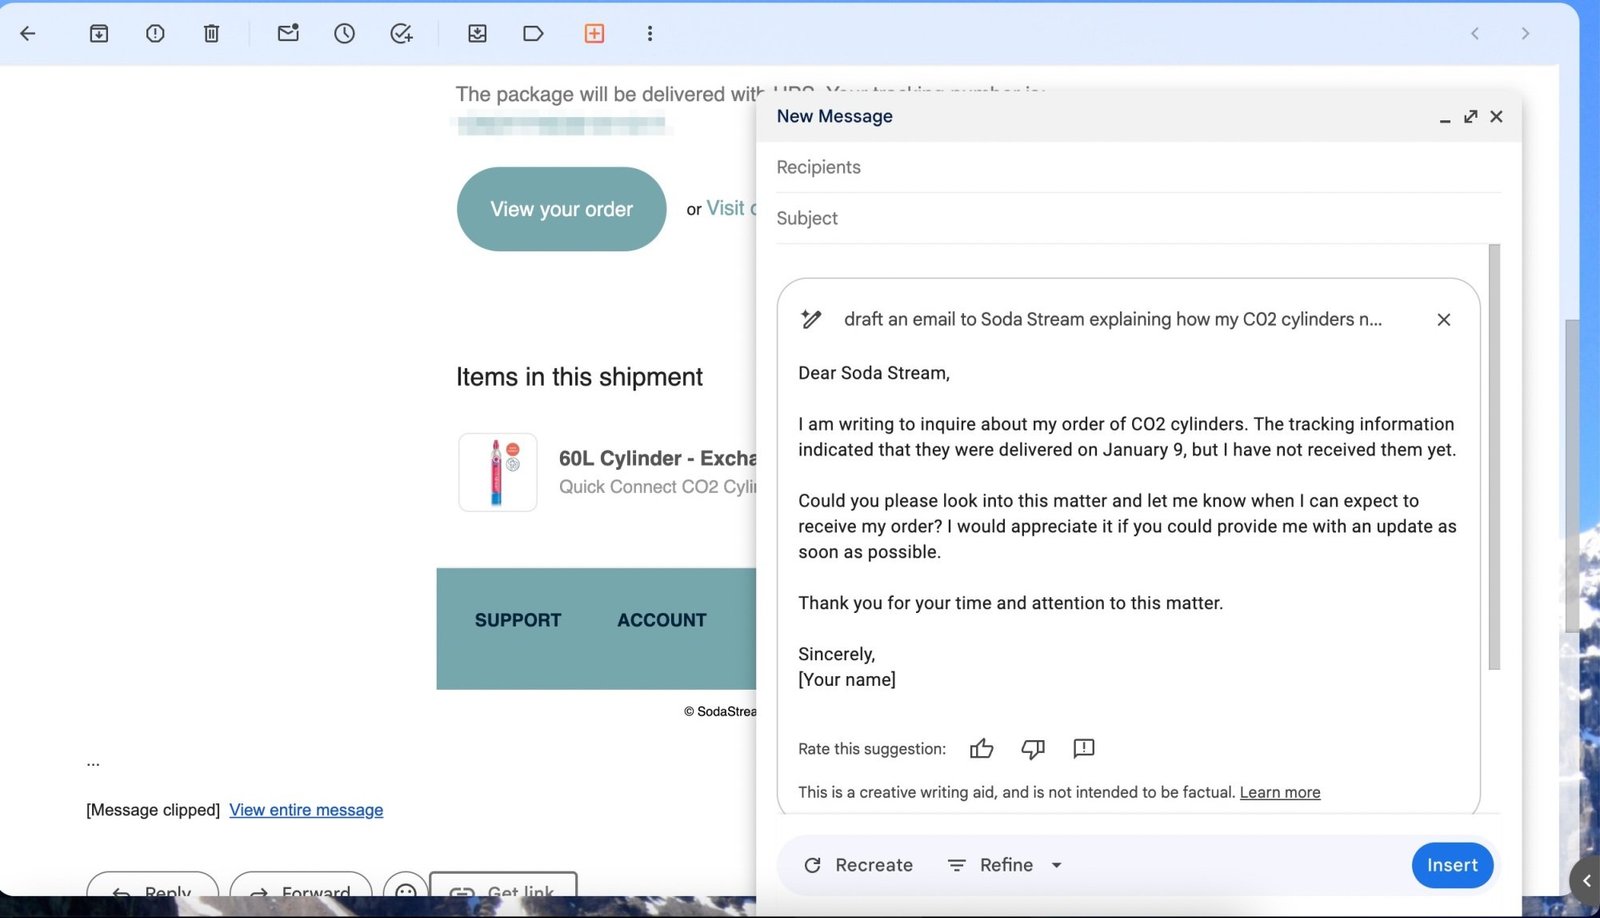Report the email as spam

point(155,33)
